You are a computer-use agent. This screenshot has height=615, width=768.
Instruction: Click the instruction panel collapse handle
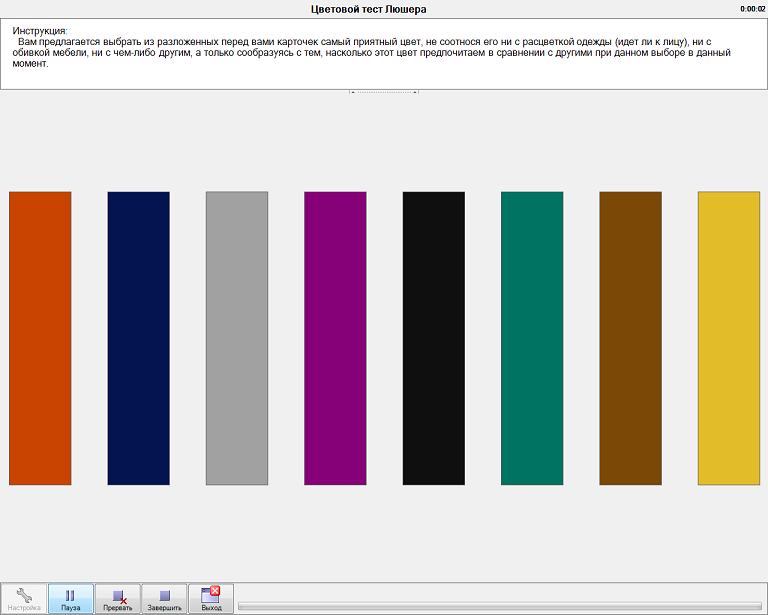384,92
